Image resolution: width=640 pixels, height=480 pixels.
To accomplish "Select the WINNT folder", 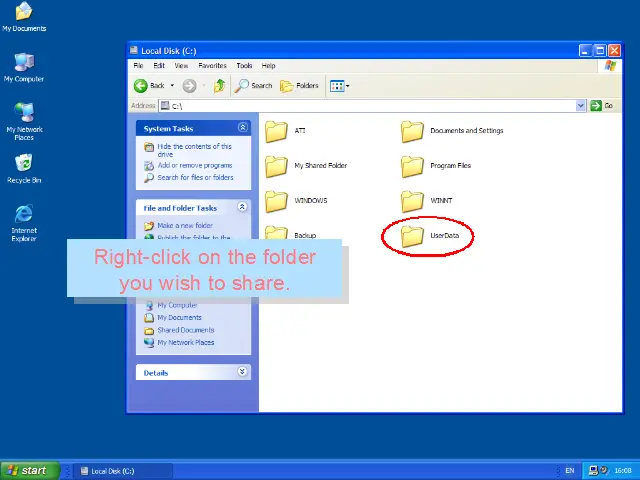I will tap(427, 201).
